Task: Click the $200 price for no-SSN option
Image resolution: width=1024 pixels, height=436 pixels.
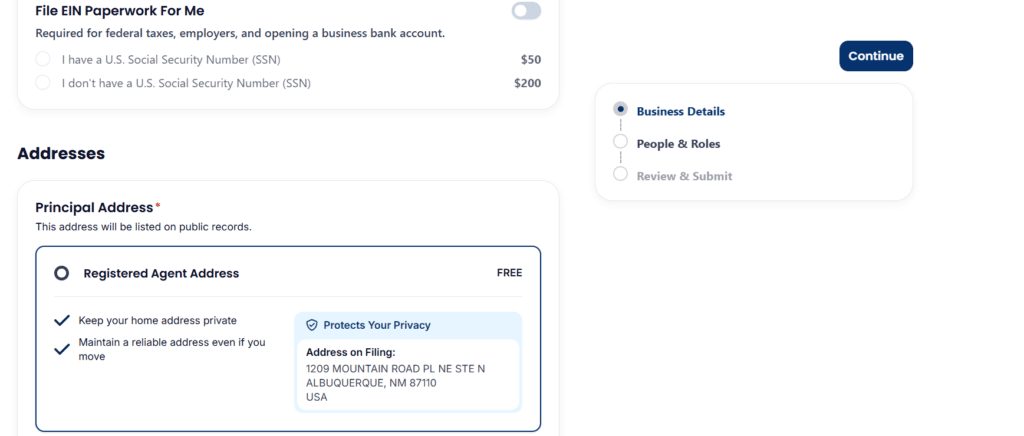Action: (528, 84)
